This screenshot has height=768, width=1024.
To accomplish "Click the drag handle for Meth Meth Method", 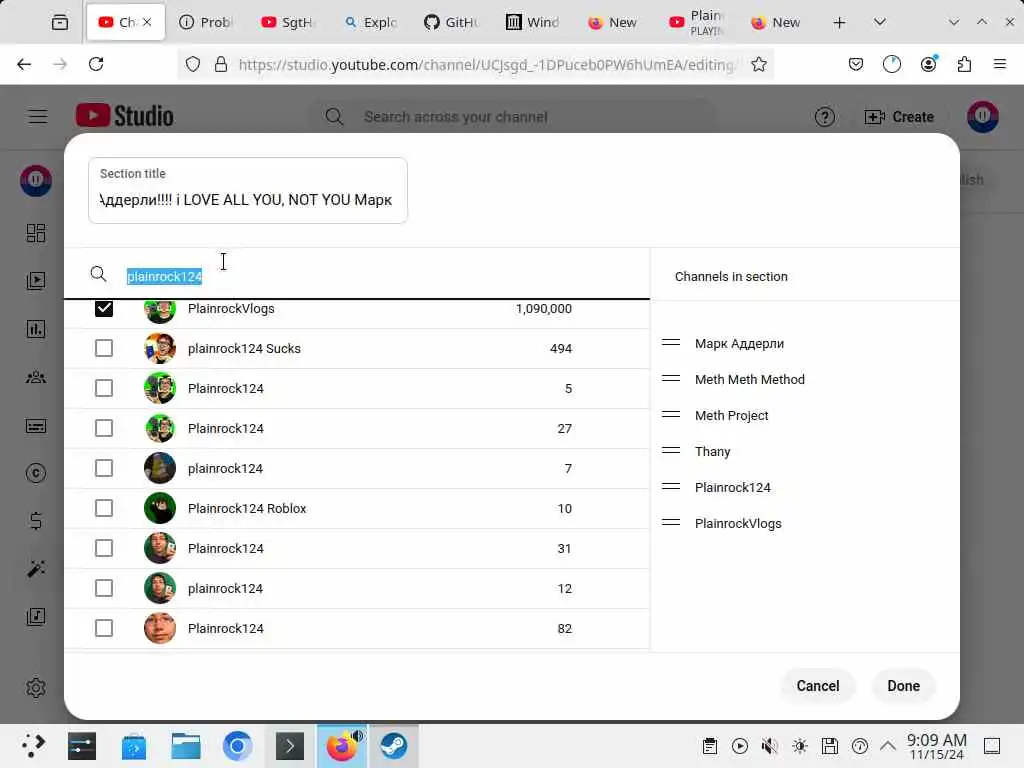I will pyautogui.click(x=671, y=379).
